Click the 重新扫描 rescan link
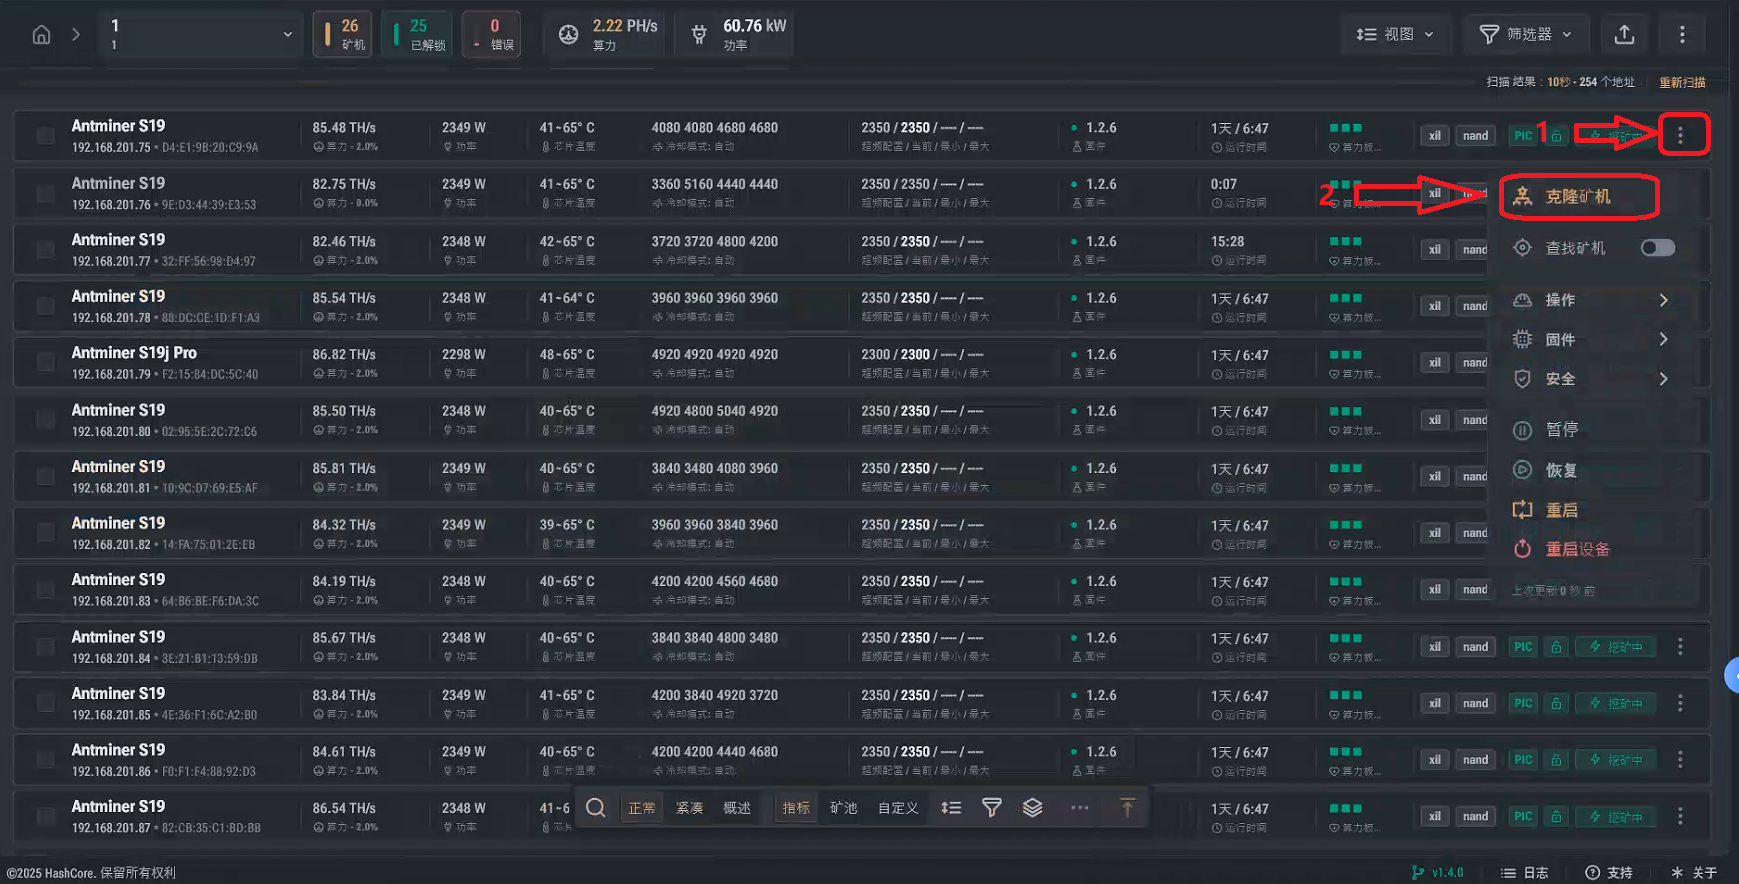Viewport: 1739px width, 884px height. coord(1683,82)
